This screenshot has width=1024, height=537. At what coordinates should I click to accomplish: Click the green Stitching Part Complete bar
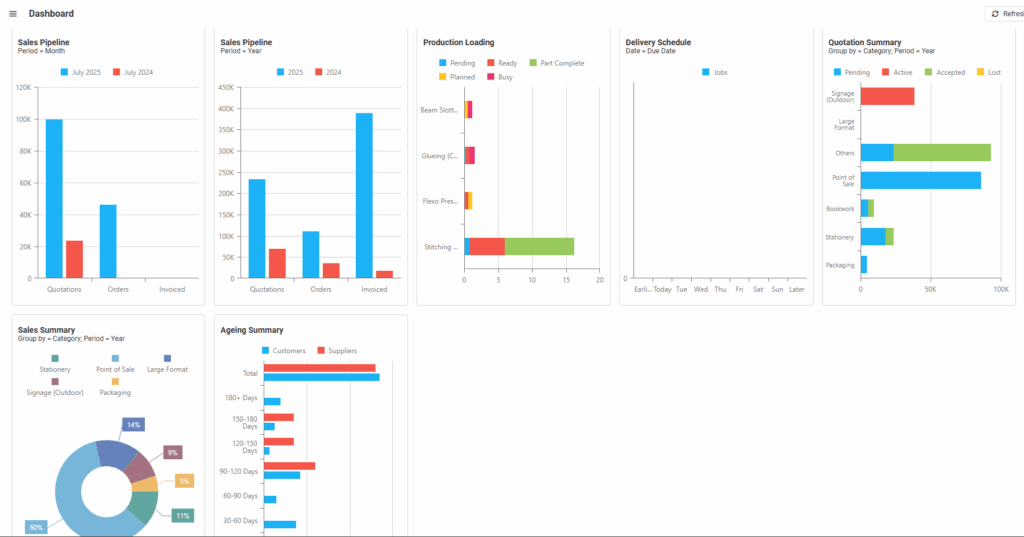[539, 246]
